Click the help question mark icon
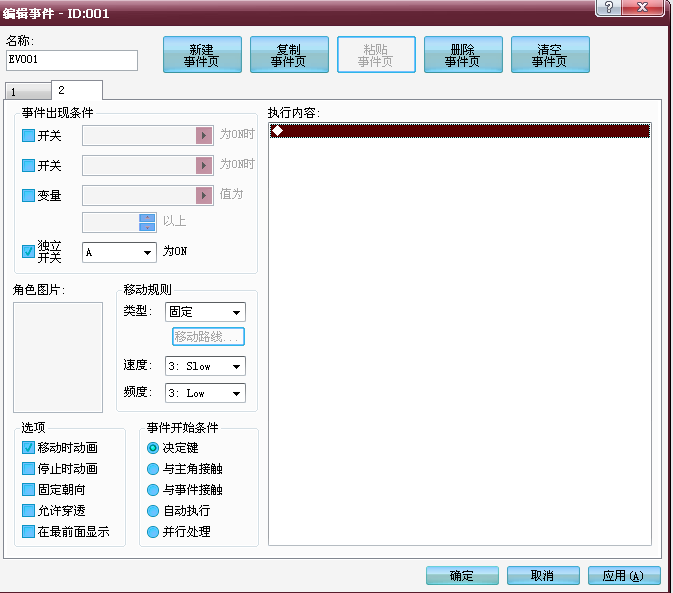The width and height of the screenshot is (673, 593). [x=608, y=7]
